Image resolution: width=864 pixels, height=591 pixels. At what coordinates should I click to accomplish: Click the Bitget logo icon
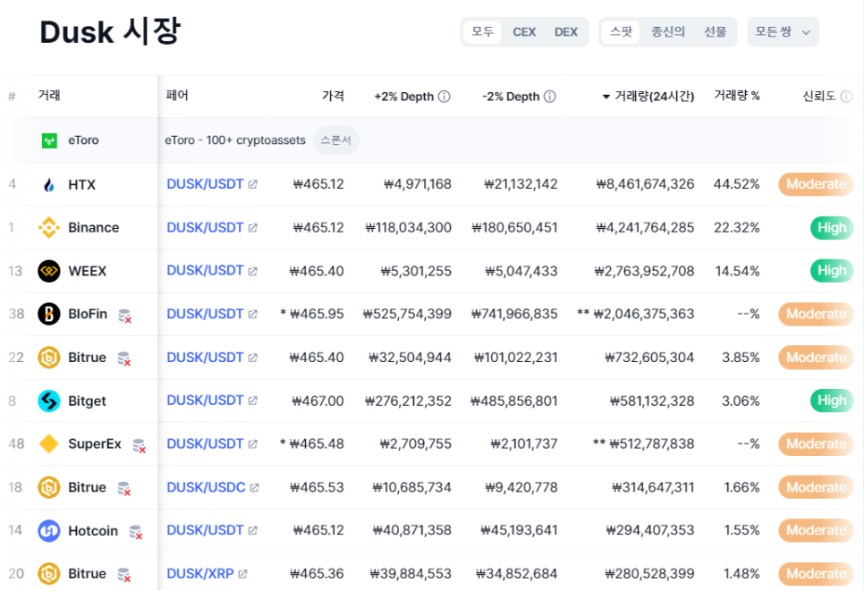[49, 401]
